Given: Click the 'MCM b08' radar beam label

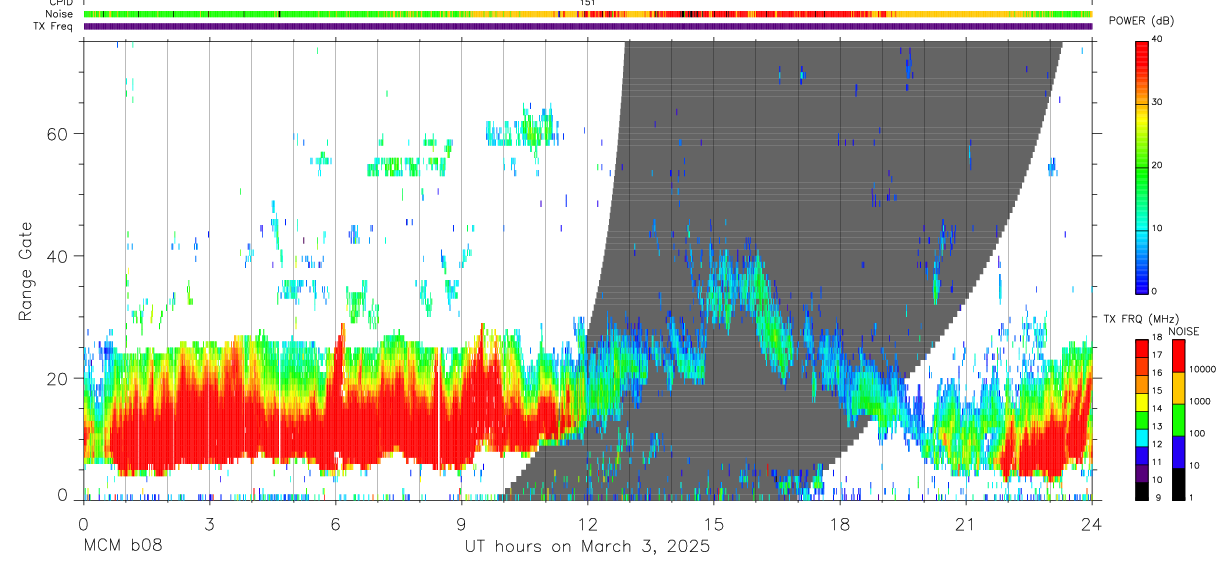Looking at the screenshot, I should 121,547.
